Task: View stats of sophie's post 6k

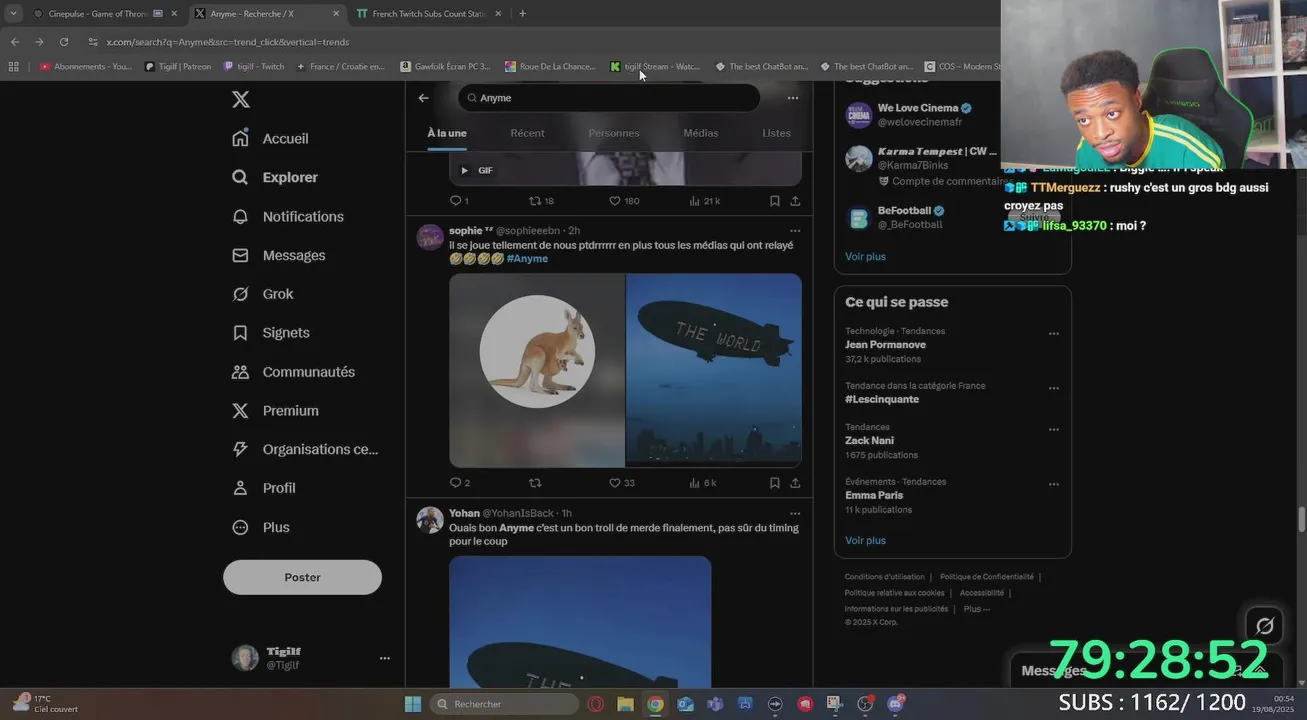Action: click(x=703, y=483)
